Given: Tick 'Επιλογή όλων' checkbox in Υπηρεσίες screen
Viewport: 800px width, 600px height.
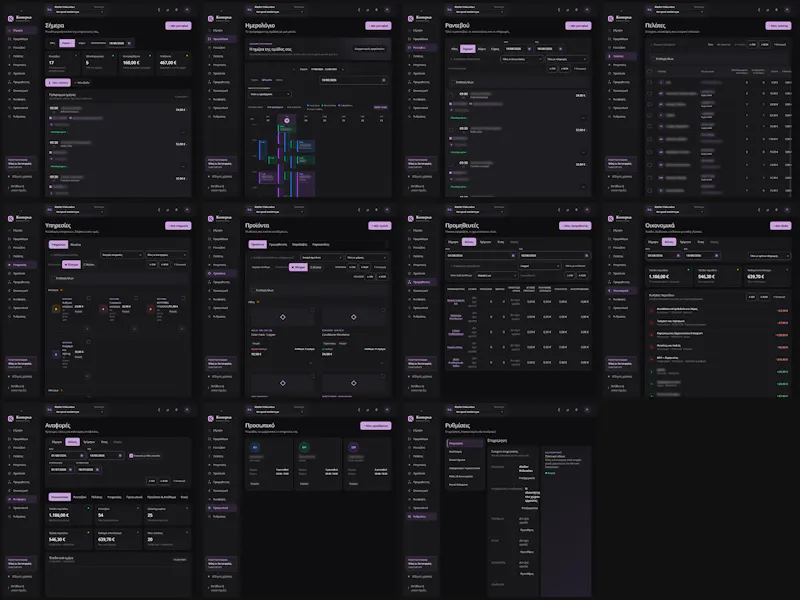Looking at the screenshot, I should [x=52, y=279].
